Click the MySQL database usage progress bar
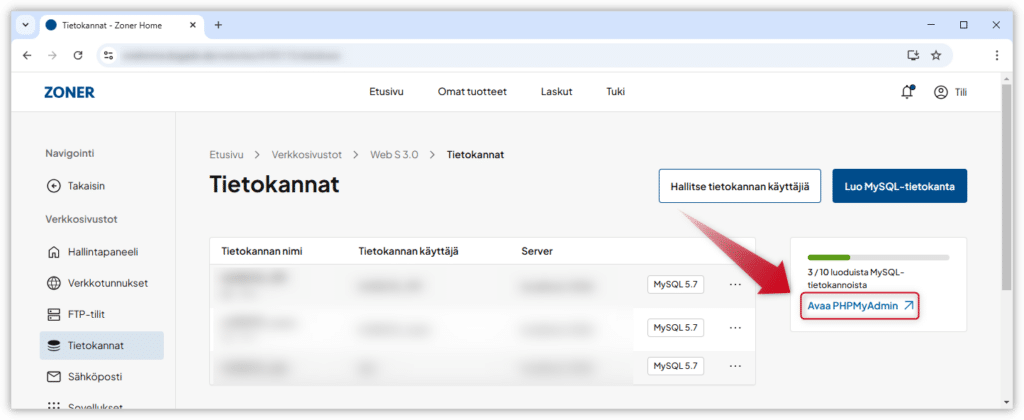The image size is (1024, 420). (878, 257)
